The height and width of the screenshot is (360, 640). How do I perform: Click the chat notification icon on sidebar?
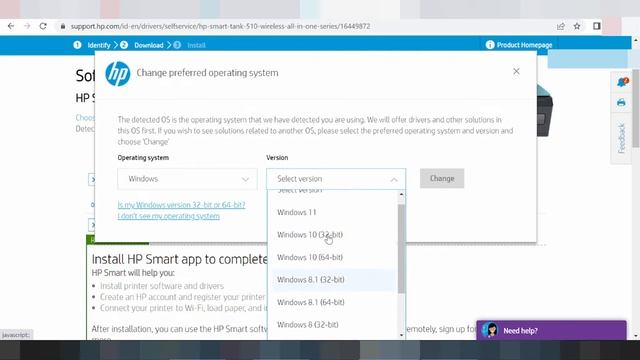(x=622, y=82)
